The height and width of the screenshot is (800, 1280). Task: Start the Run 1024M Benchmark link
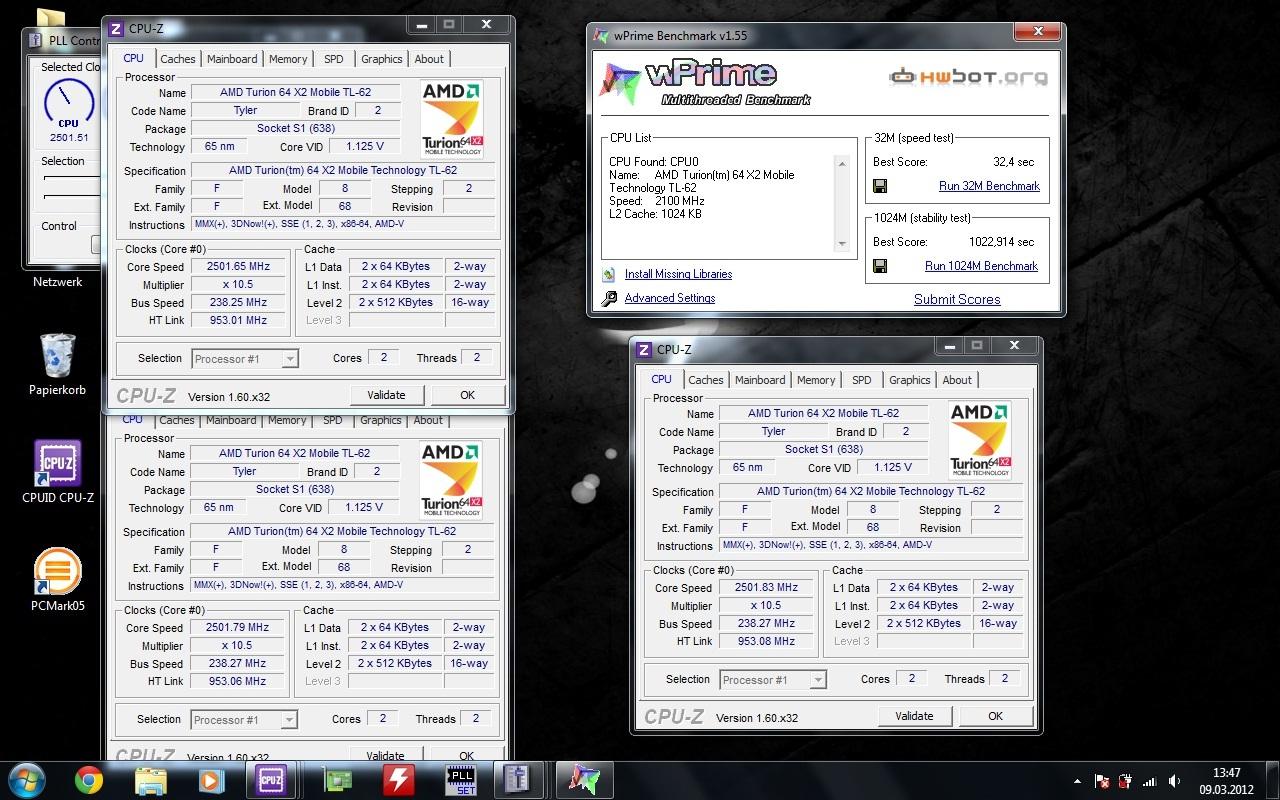981,266
